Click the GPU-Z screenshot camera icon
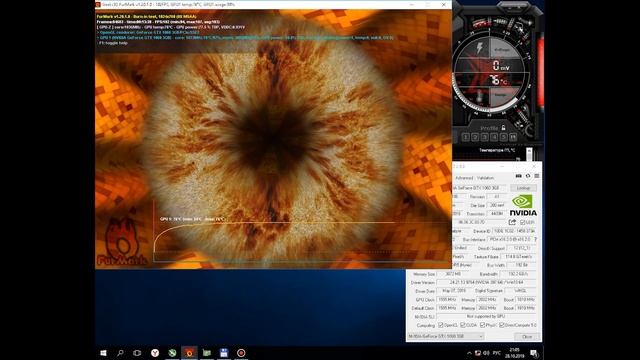The image size is (640, 360). (518, 176)
